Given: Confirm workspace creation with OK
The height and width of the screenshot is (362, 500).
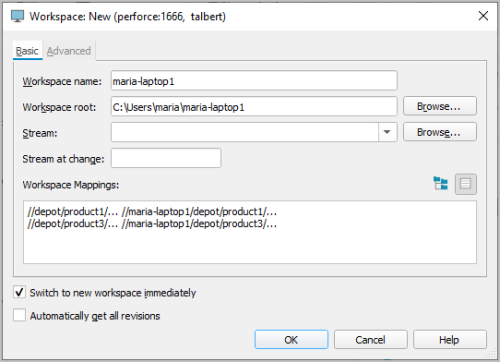Looking at the screenshot, I should 291,340.
